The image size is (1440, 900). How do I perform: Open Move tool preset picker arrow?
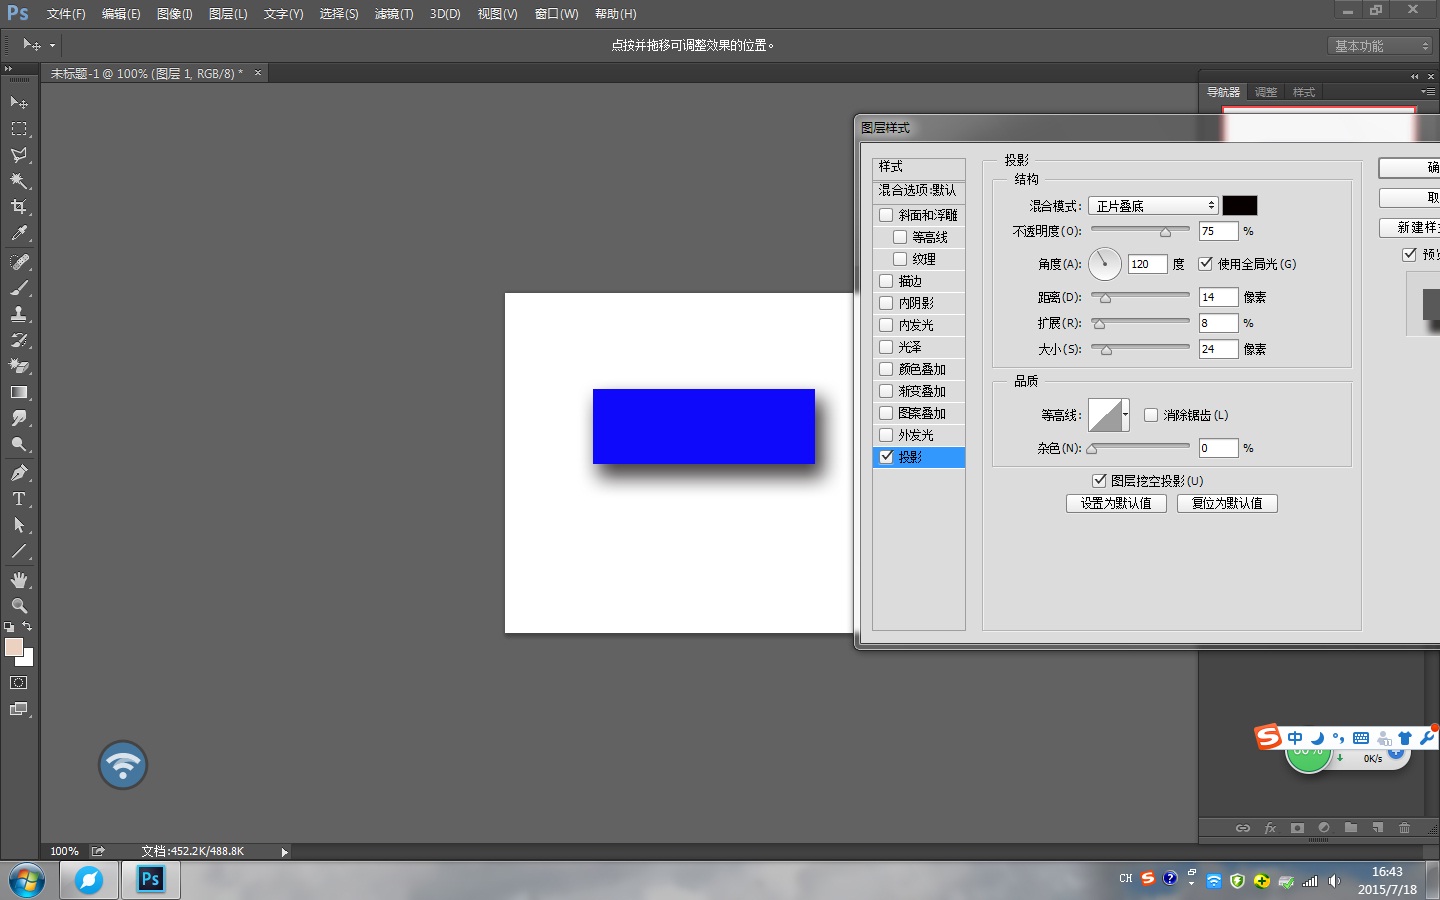point(52,45)
